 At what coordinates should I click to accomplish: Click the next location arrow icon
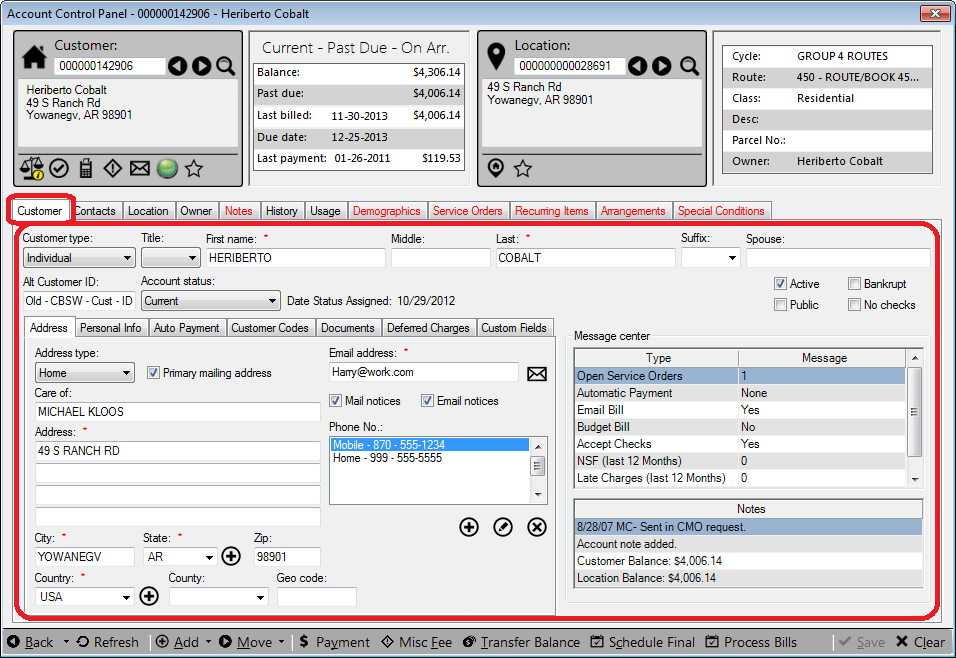click(x=662, y=66)
